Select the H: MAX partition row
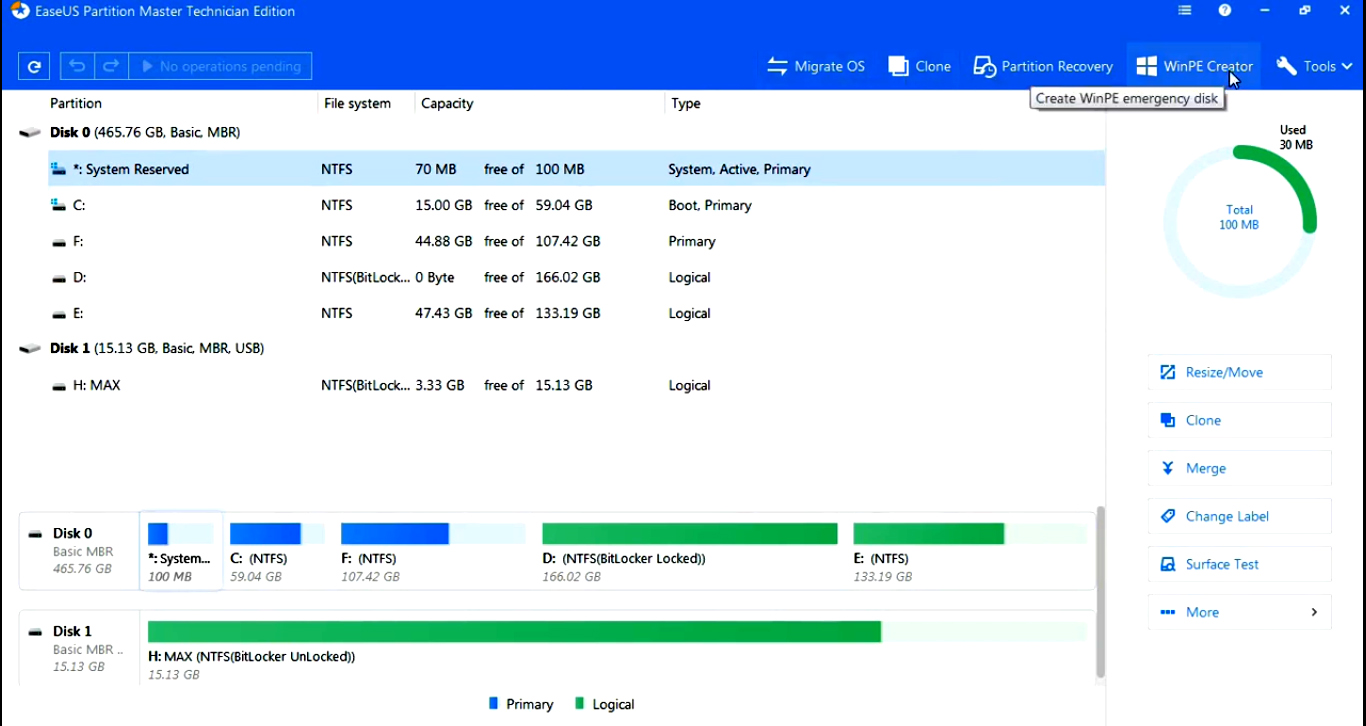The image size is (1366, 726). [x=576, y=385]
